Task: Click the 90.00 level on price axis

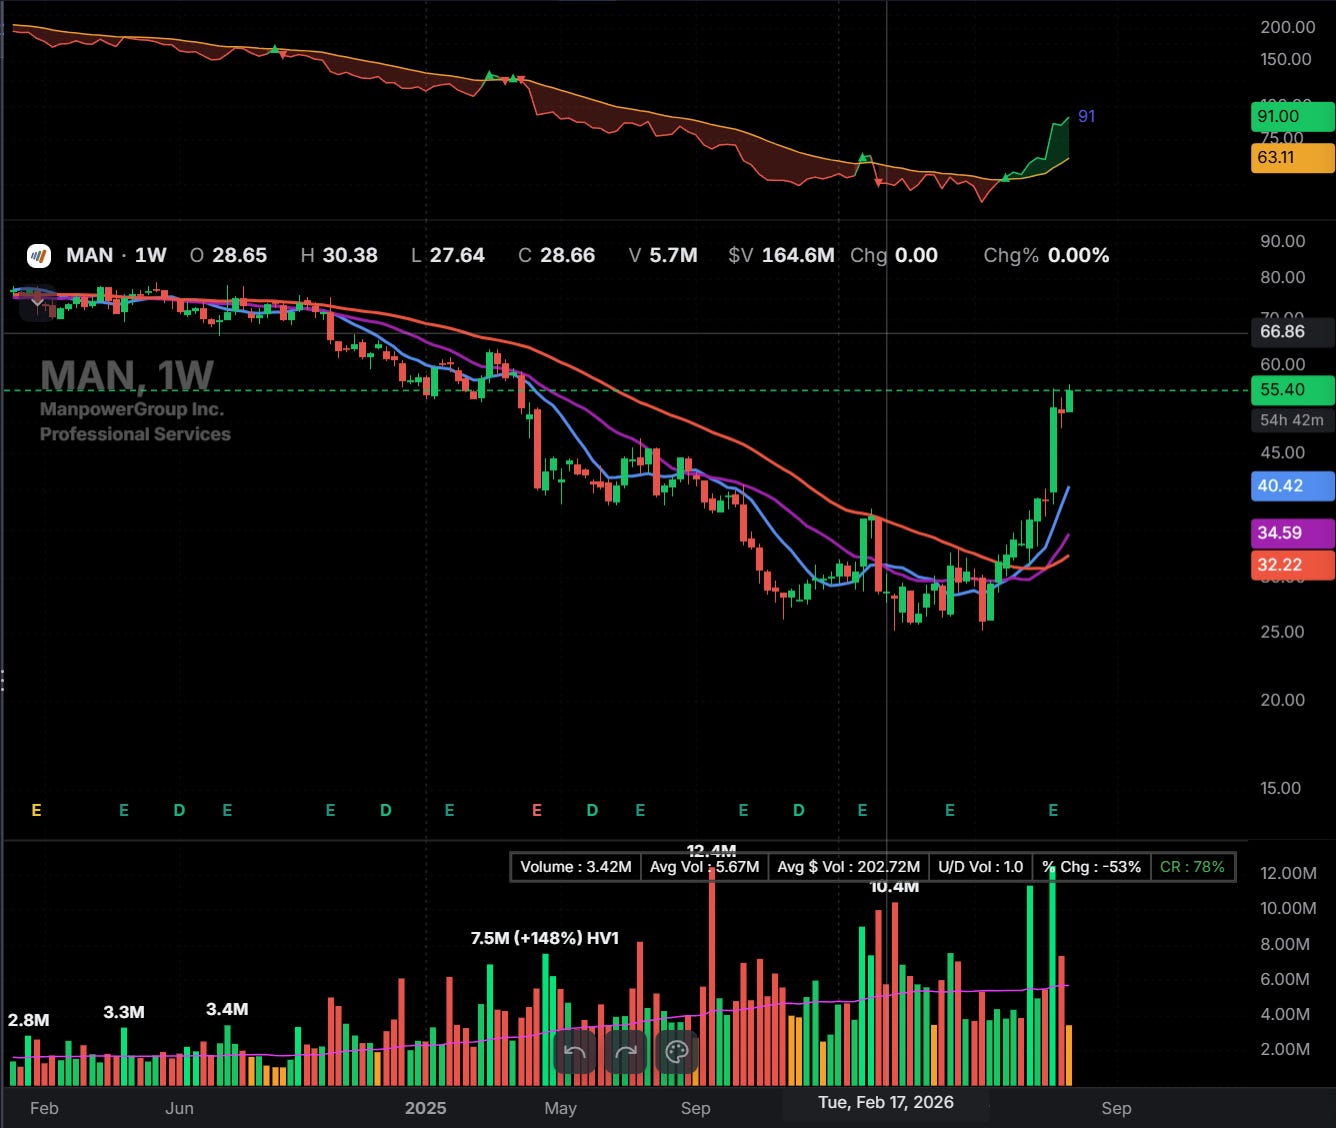Action: pos(1283,241)
